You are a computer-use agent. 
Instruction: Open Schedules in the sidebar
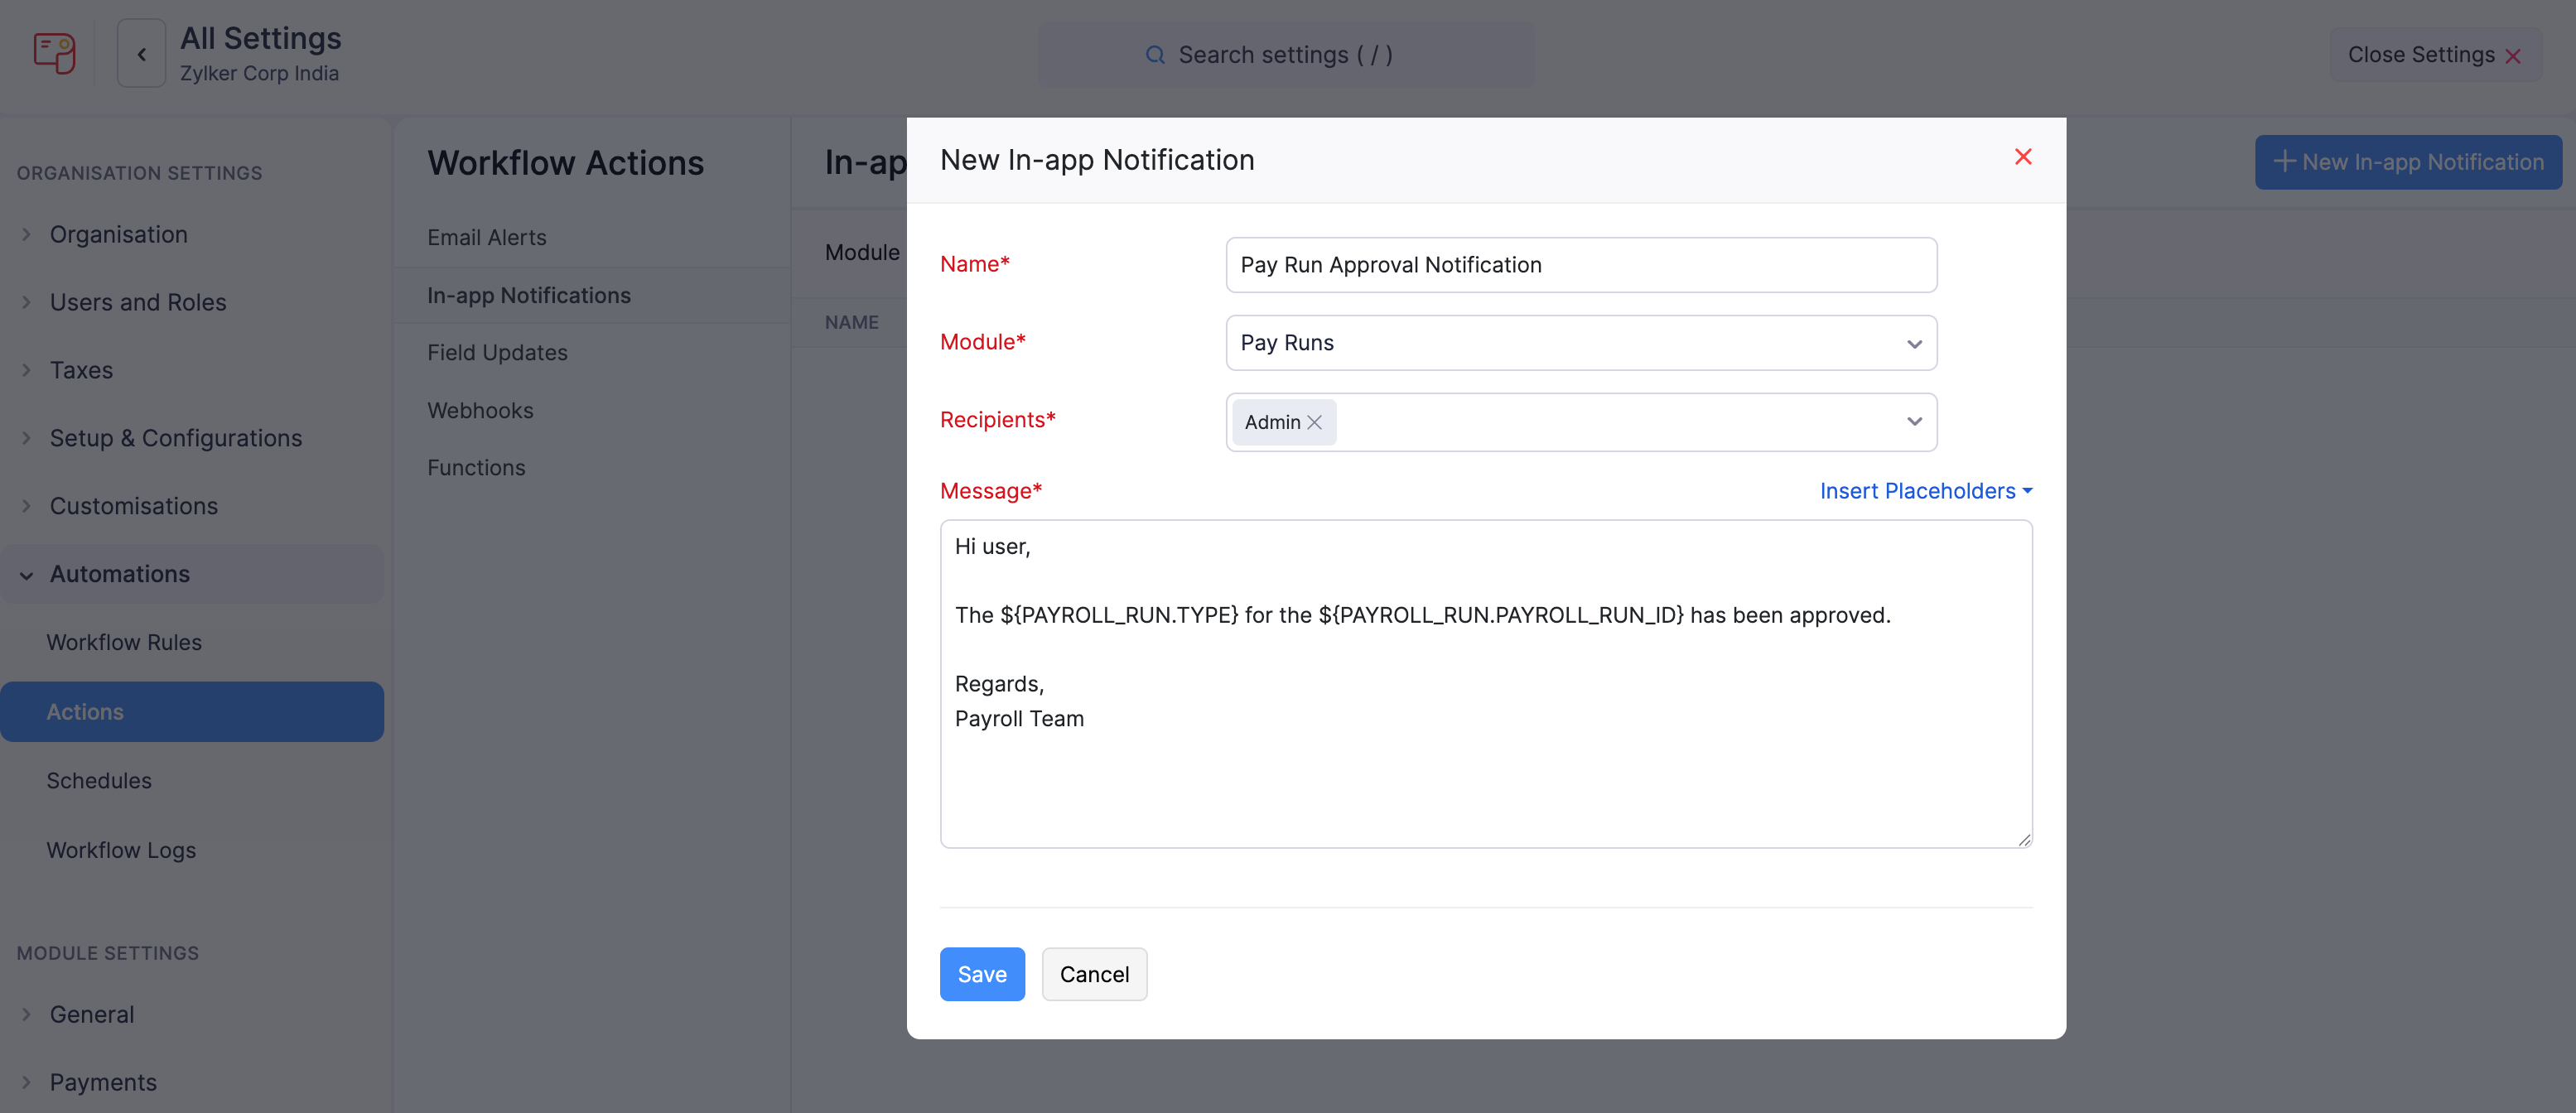click(99, 781)
